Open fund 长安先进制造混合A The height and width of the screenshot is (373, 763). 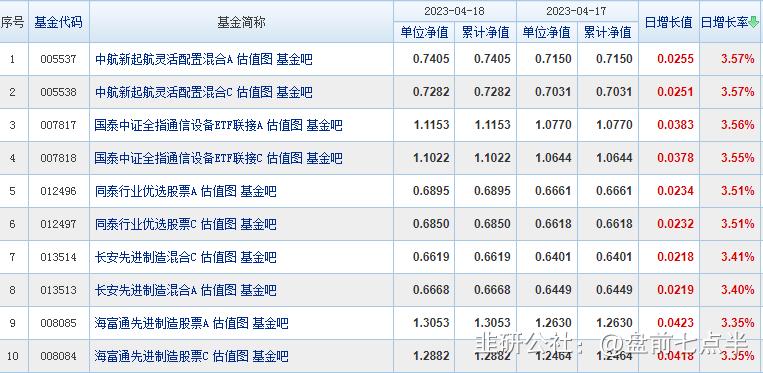point(146,290)
